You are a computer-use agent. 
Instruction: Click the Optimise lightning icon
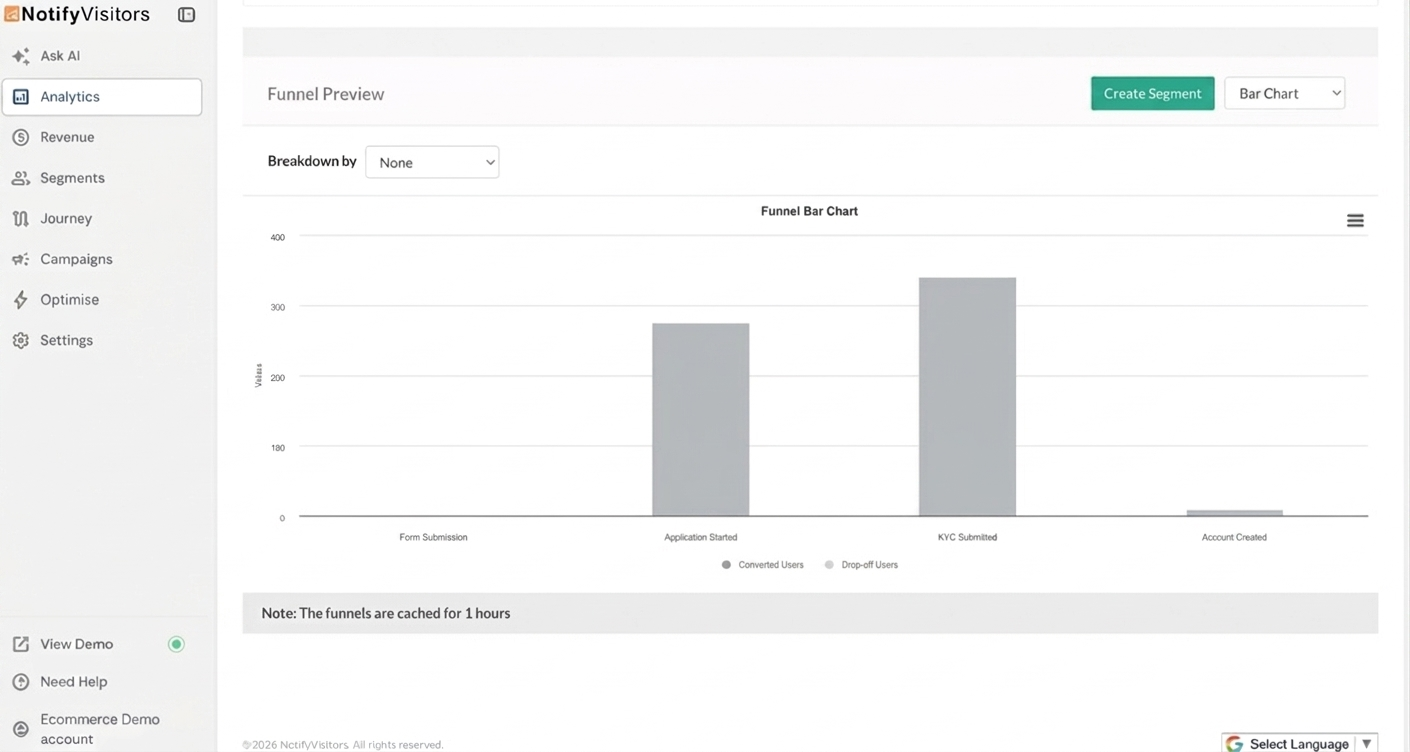pyautogui.click(x=20, y=300)
